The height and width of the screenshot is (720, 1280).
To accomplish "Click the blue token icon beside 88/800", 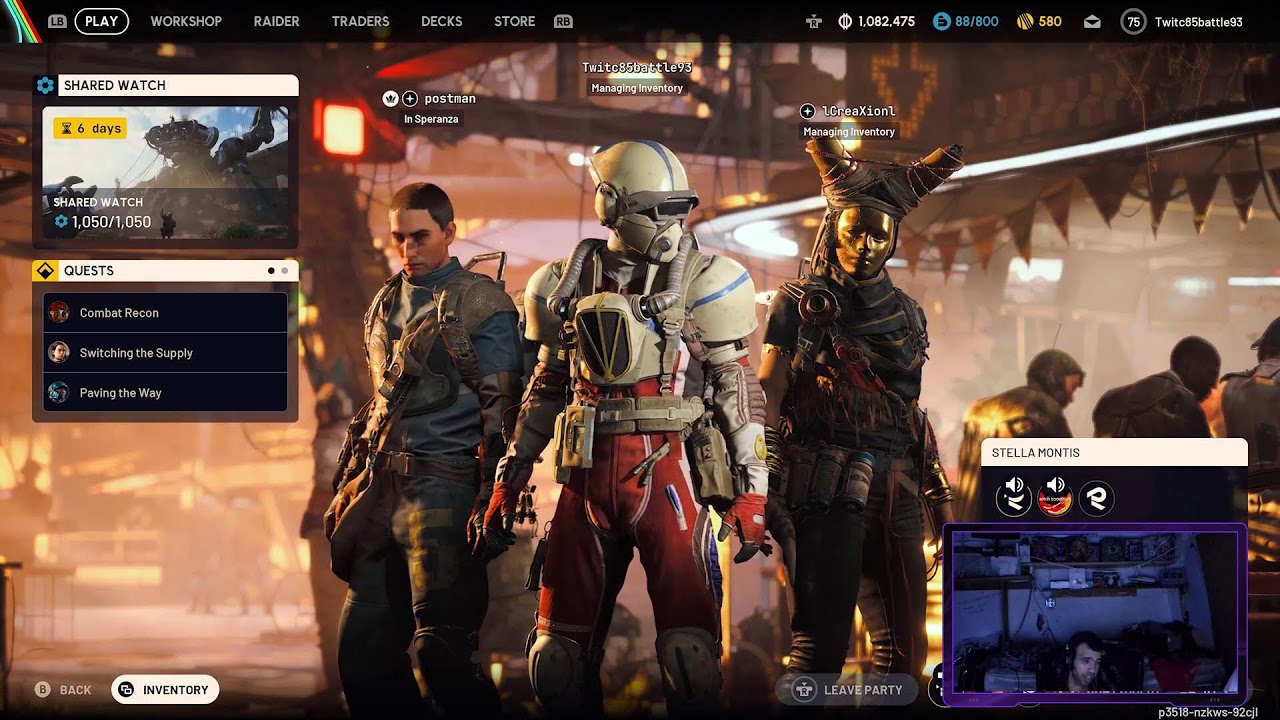I will click(x=941, y=21).
